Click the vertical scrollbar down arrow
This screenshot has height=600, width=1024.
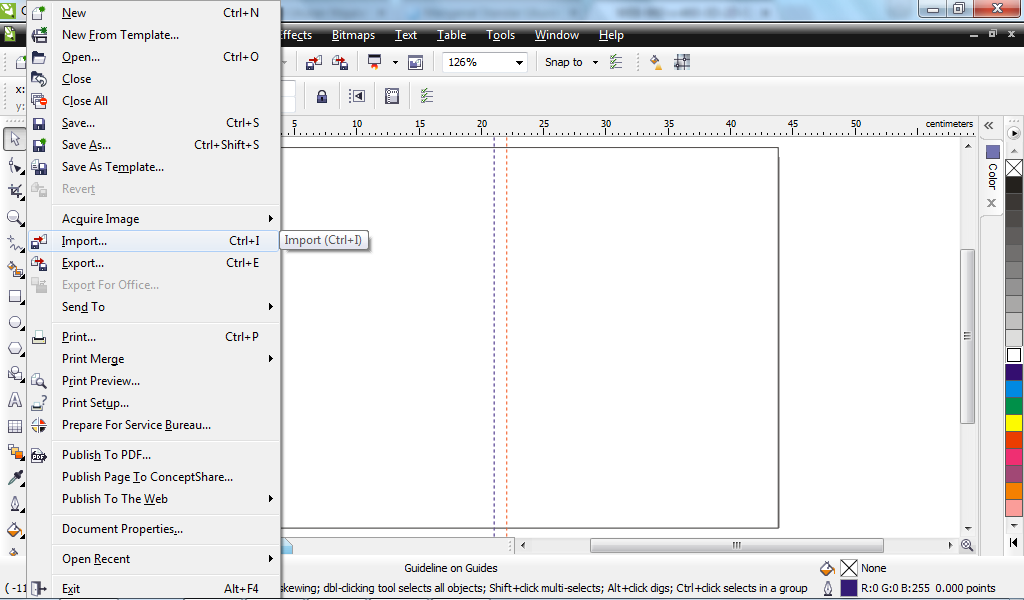pos(968,528)
